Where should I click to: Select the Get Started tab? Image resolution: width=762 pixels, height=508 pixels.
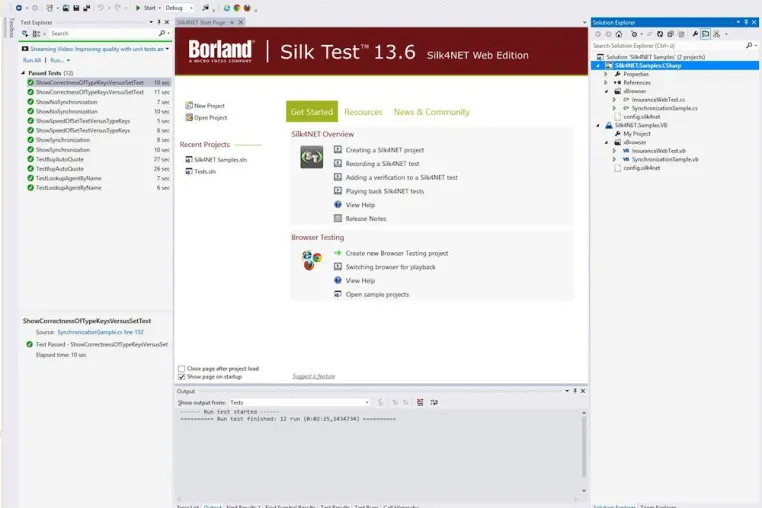tap(312, 112)
